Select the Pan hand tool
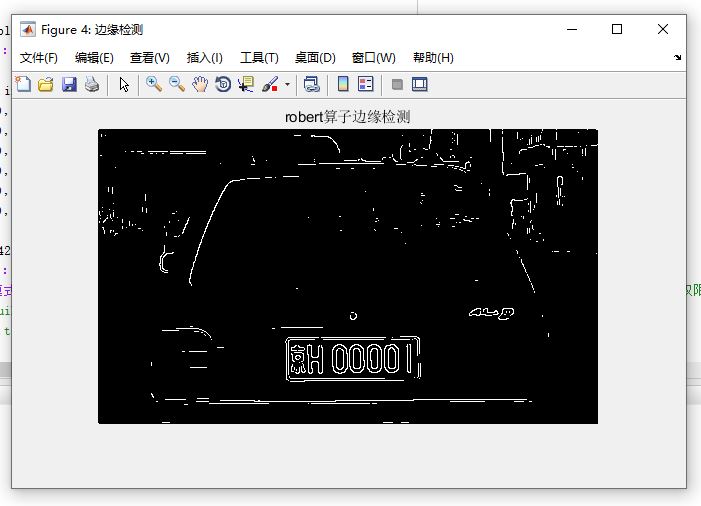The image size is (701, 506). (x=200, y=84)
